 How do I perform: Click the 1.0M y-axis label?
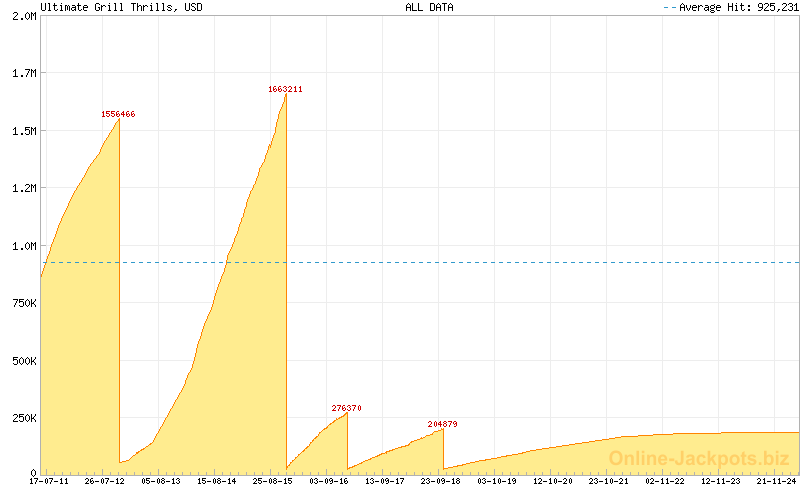click(x=23, y=245)
